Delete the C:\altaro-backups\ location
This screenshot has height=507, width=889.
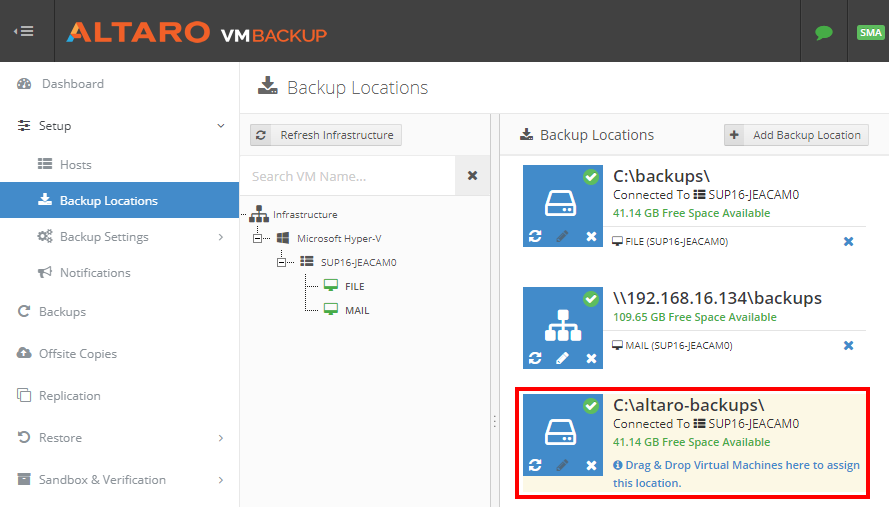tap(591, 465)
